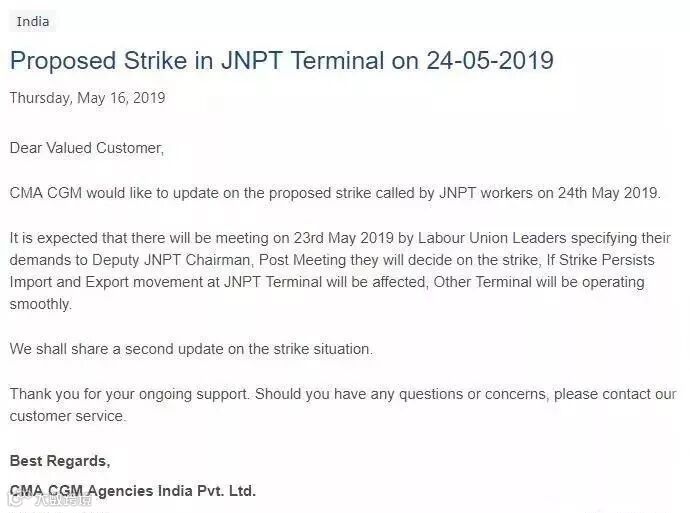Click the Thursday, May 16, 2019 date
Image resolution: width=690 pixels, height=513 pixels.
[x=88, y=98]
